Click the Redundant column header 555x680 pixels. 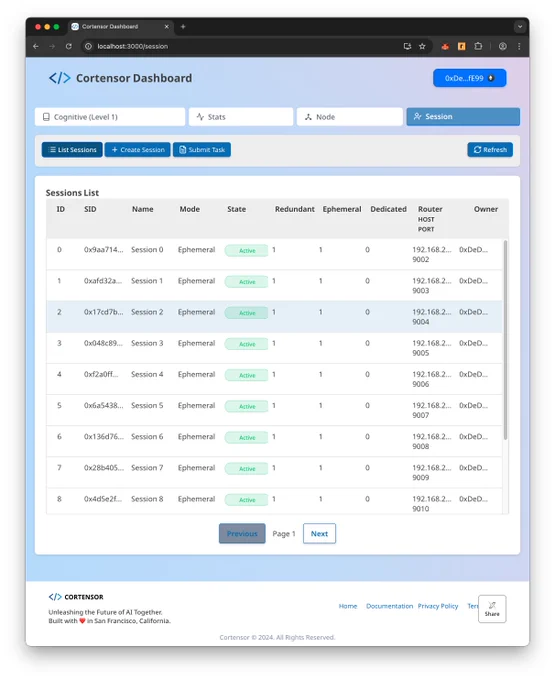click(295, 209)
